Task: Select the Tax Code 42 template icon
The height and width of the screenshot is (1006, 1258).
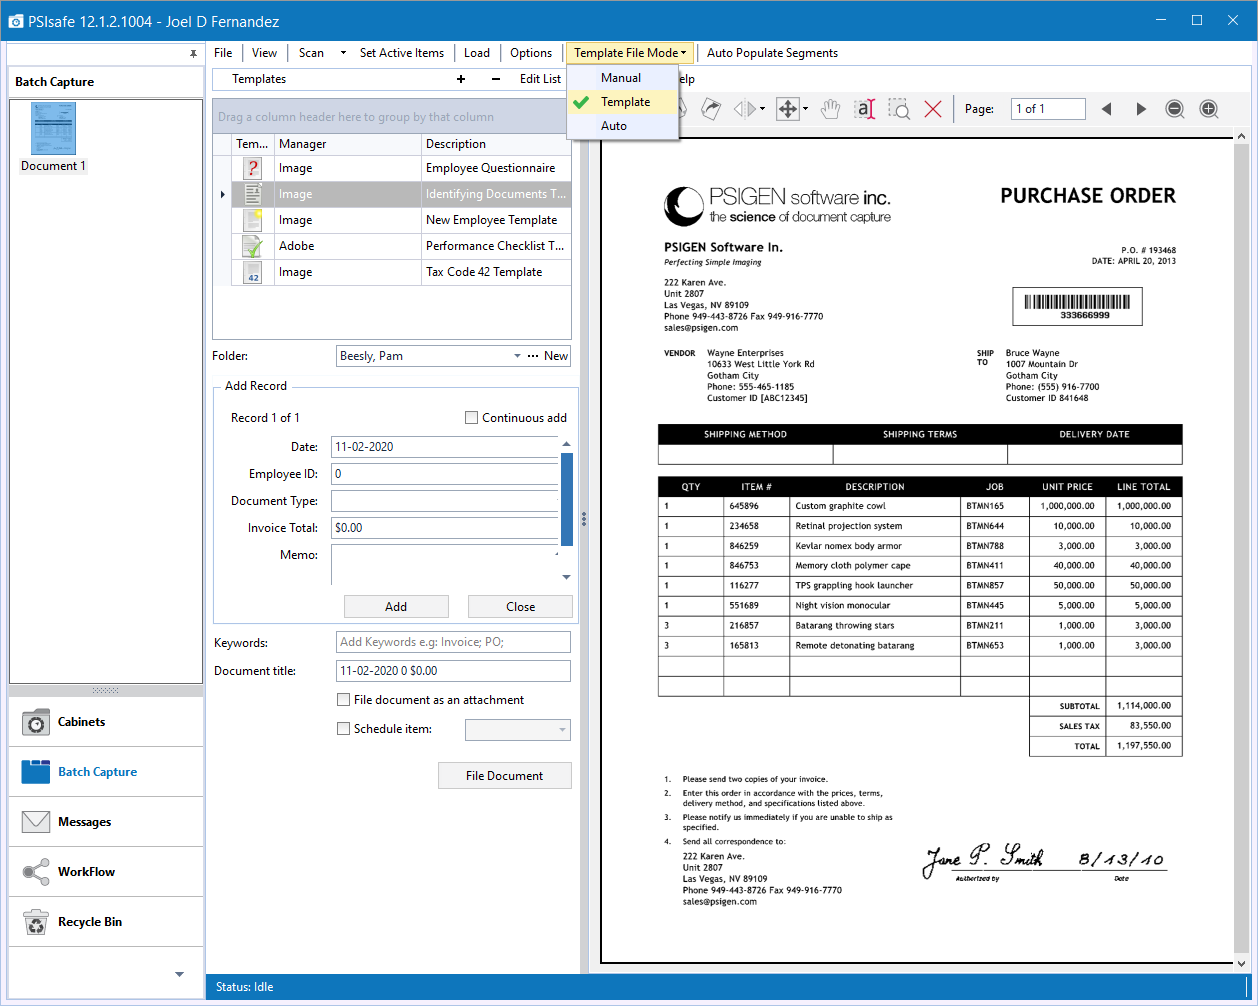Action: tap(253, 272)
